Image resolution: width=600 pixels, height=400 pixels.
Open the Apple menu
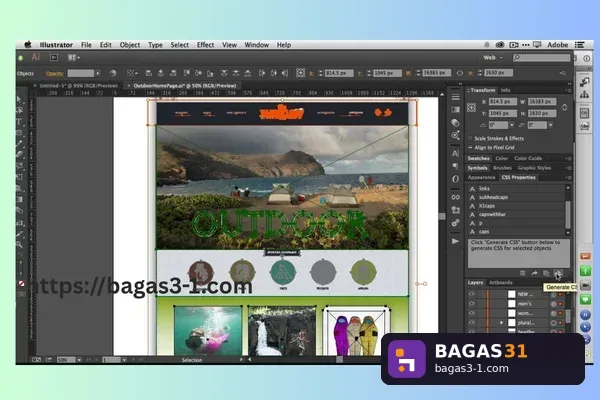pyautogui.click(x=28, y=45)
